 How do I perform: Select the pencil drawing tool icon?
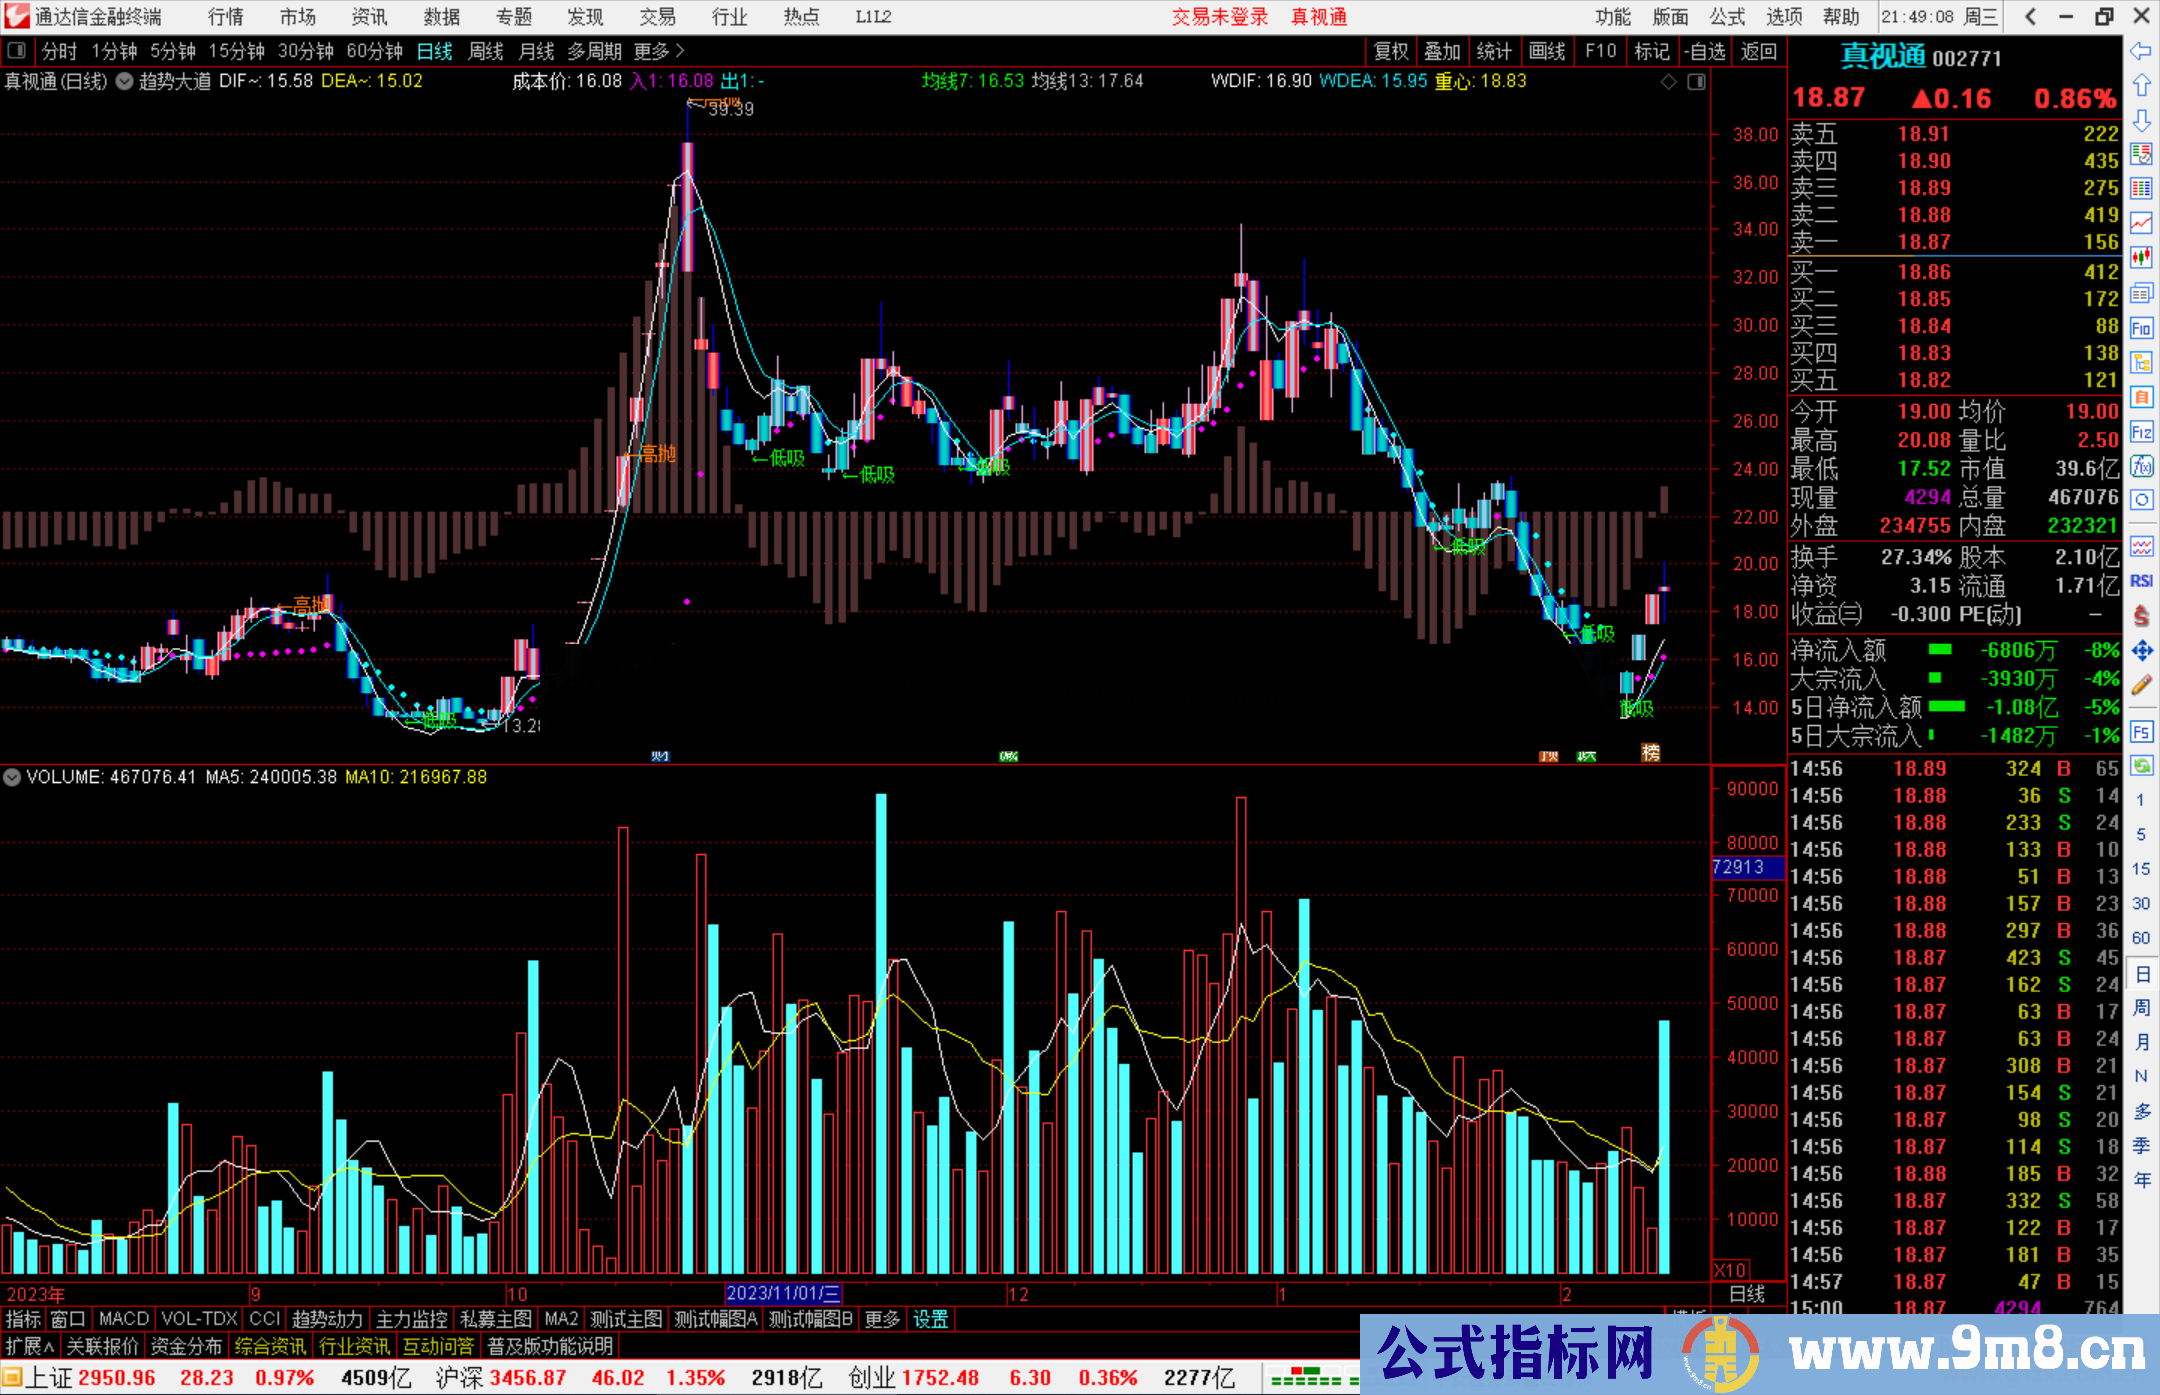pyautogui.click(x=2141, y=685)
